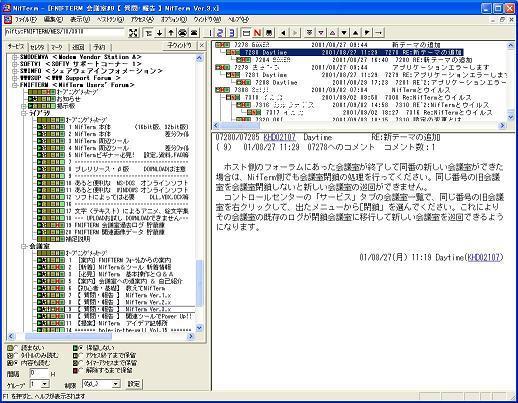Expand the SMODEMVA Modem Vendor Station node
The image size is (518, 403).
tap(15, 57)
